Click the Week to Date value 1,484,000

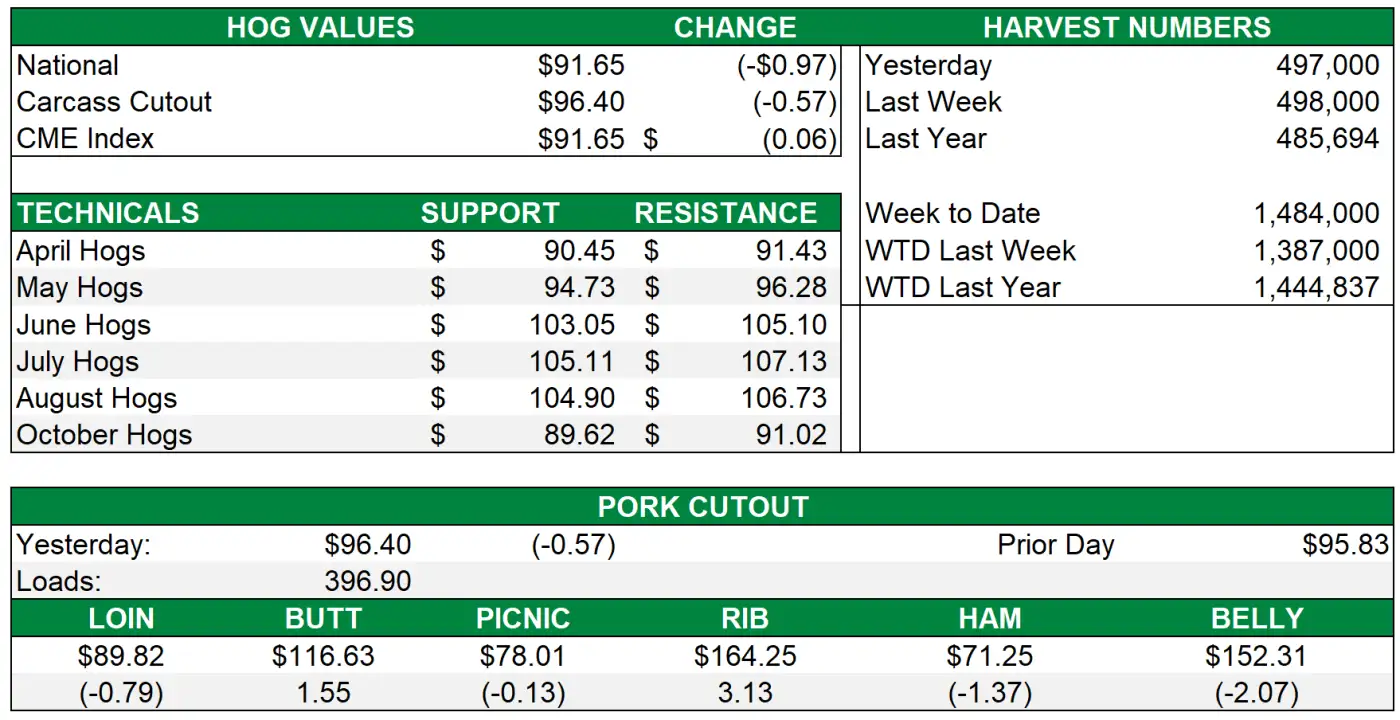[1316, 214]
